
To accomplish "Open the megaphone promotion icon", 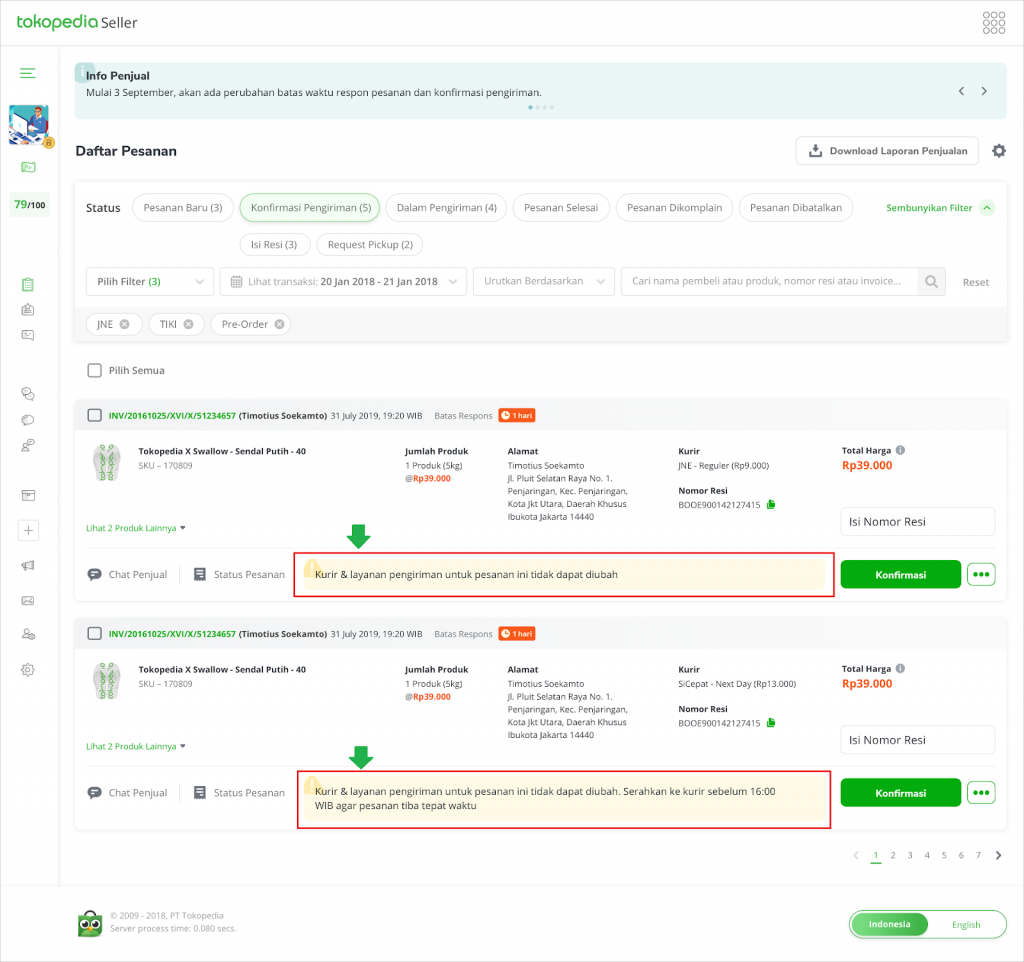I will [28, 566].
